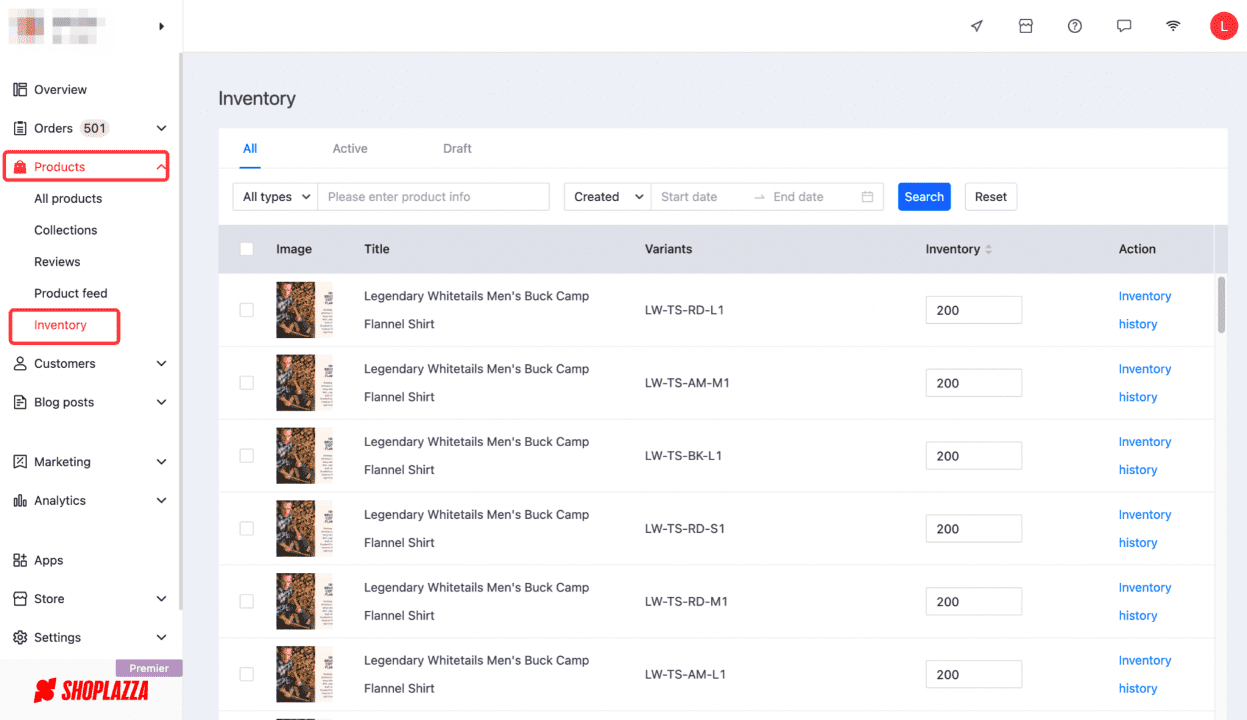This screenshot has height=720, width=1247.
Task: Click the Shoplazza logo
Action: (x=91, y=690)
